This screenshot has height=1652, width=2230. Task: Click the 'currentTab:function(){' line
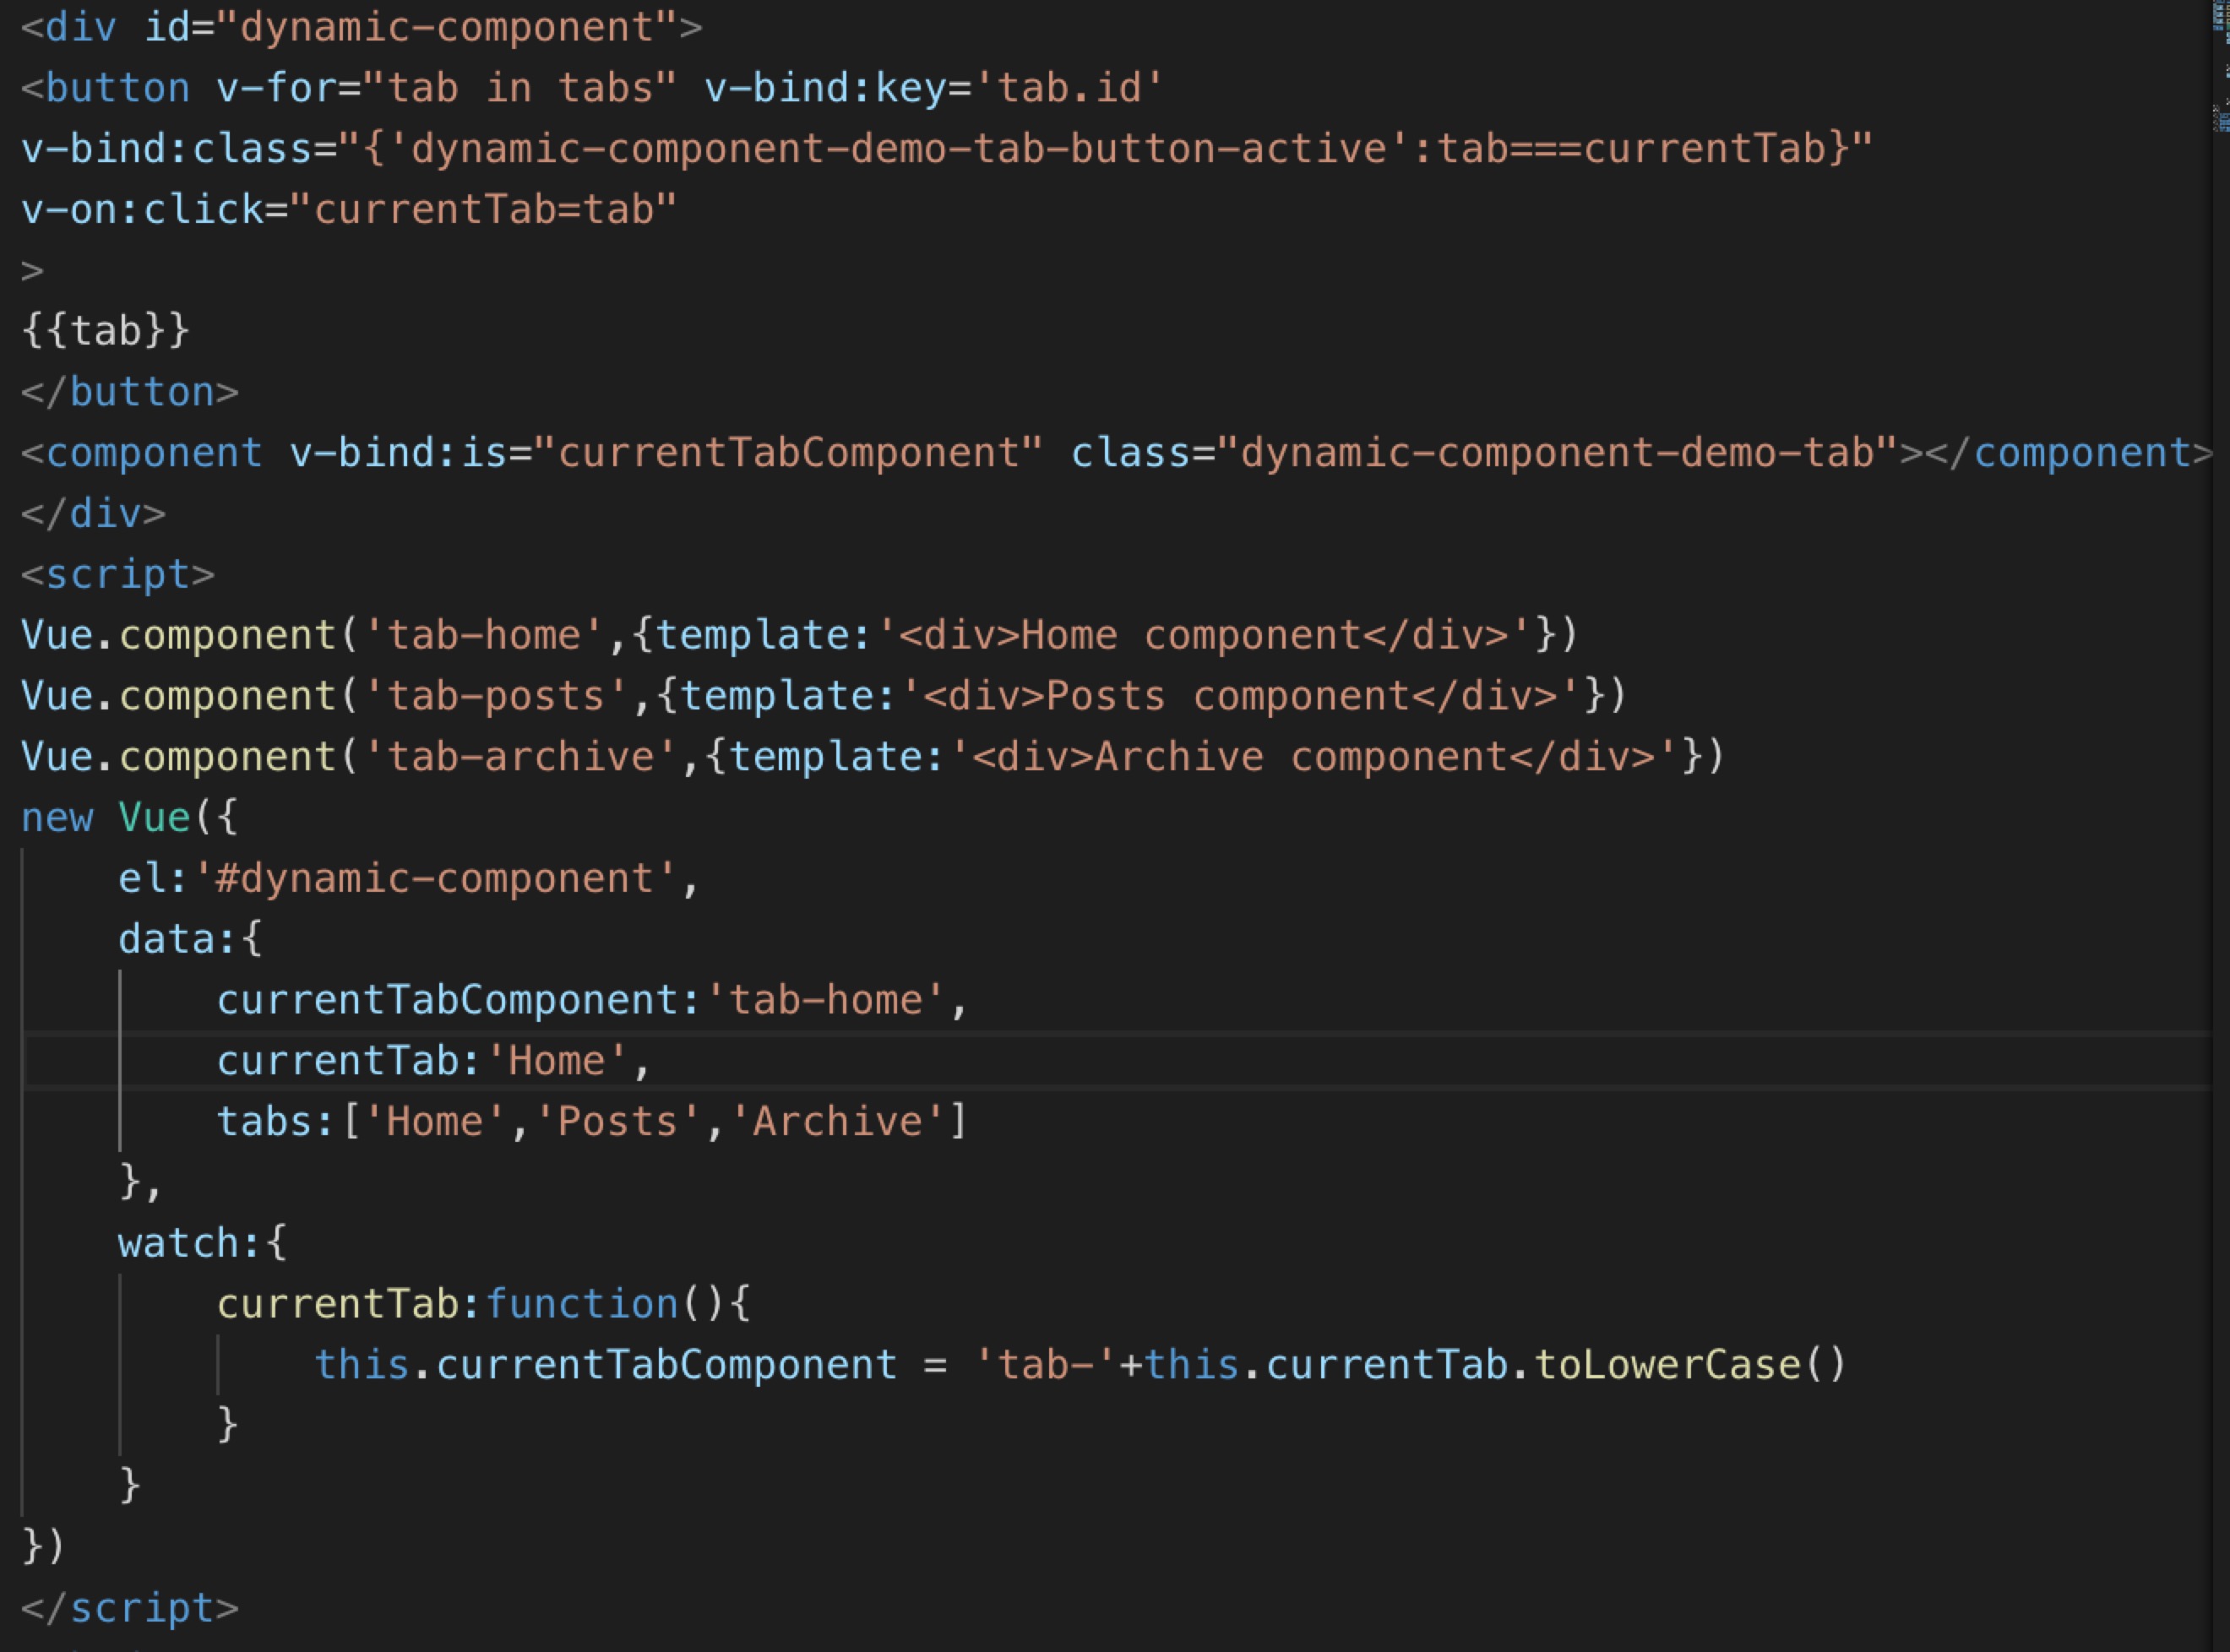coord(484,1305)
